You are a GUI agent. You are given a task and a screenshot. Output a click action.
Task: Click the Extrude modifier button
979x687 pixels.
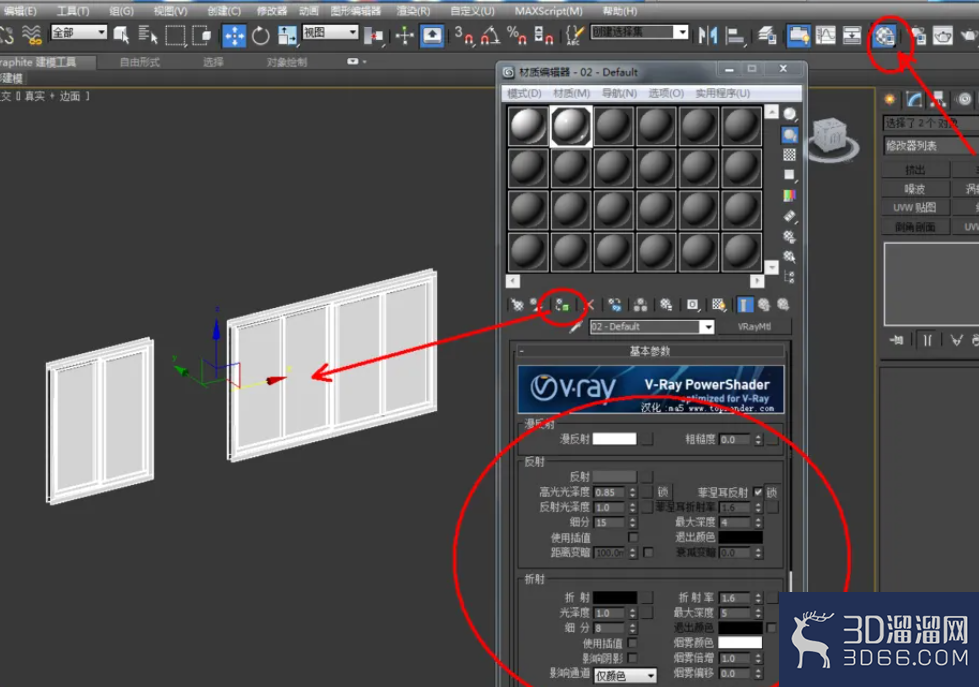click(915, 169)
